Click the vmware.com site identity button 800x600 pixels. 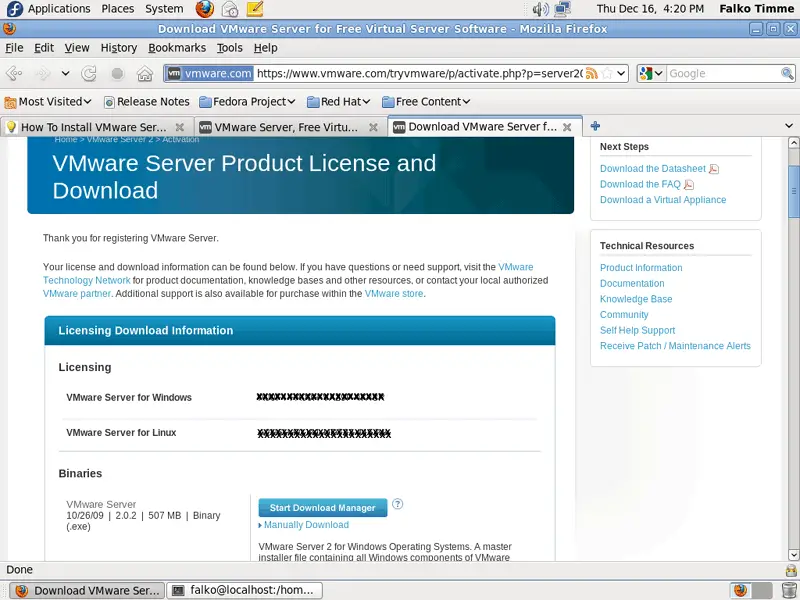tap(210, 73)
